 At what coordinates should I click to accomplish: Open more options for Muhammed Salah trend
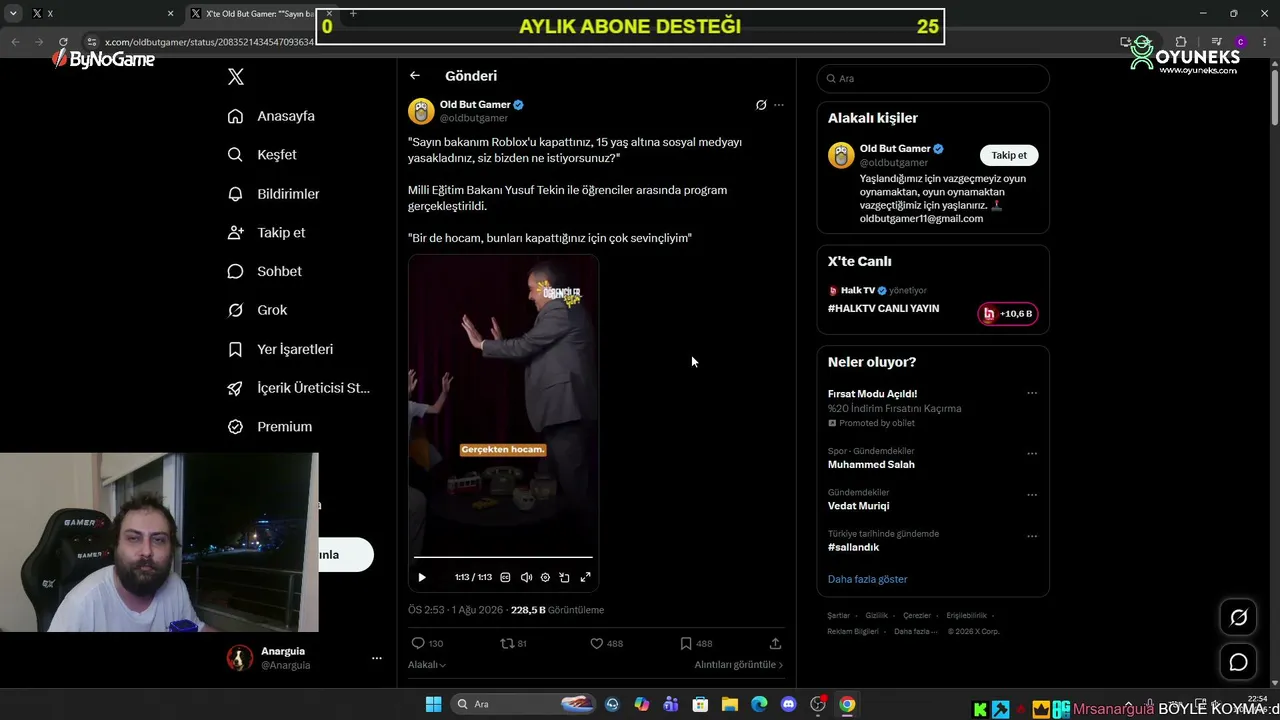pyautogui.click(x=1032, y=454)
